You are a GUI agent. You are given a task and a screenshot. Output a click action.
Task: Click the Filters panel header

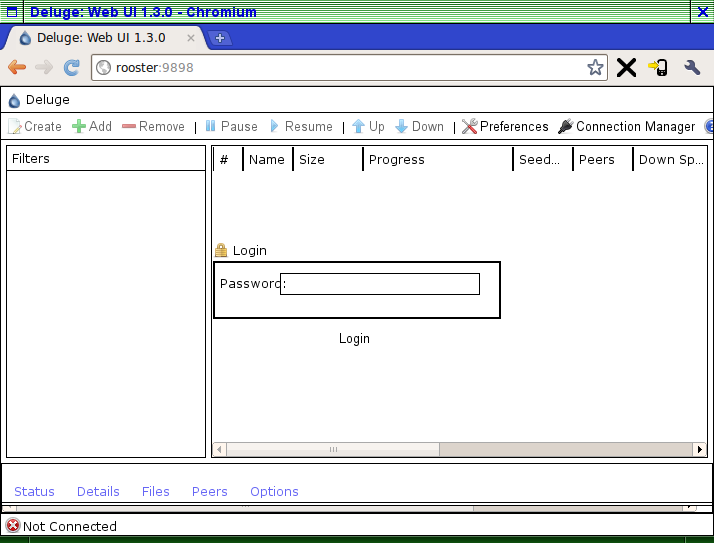(x=106, y=159)
